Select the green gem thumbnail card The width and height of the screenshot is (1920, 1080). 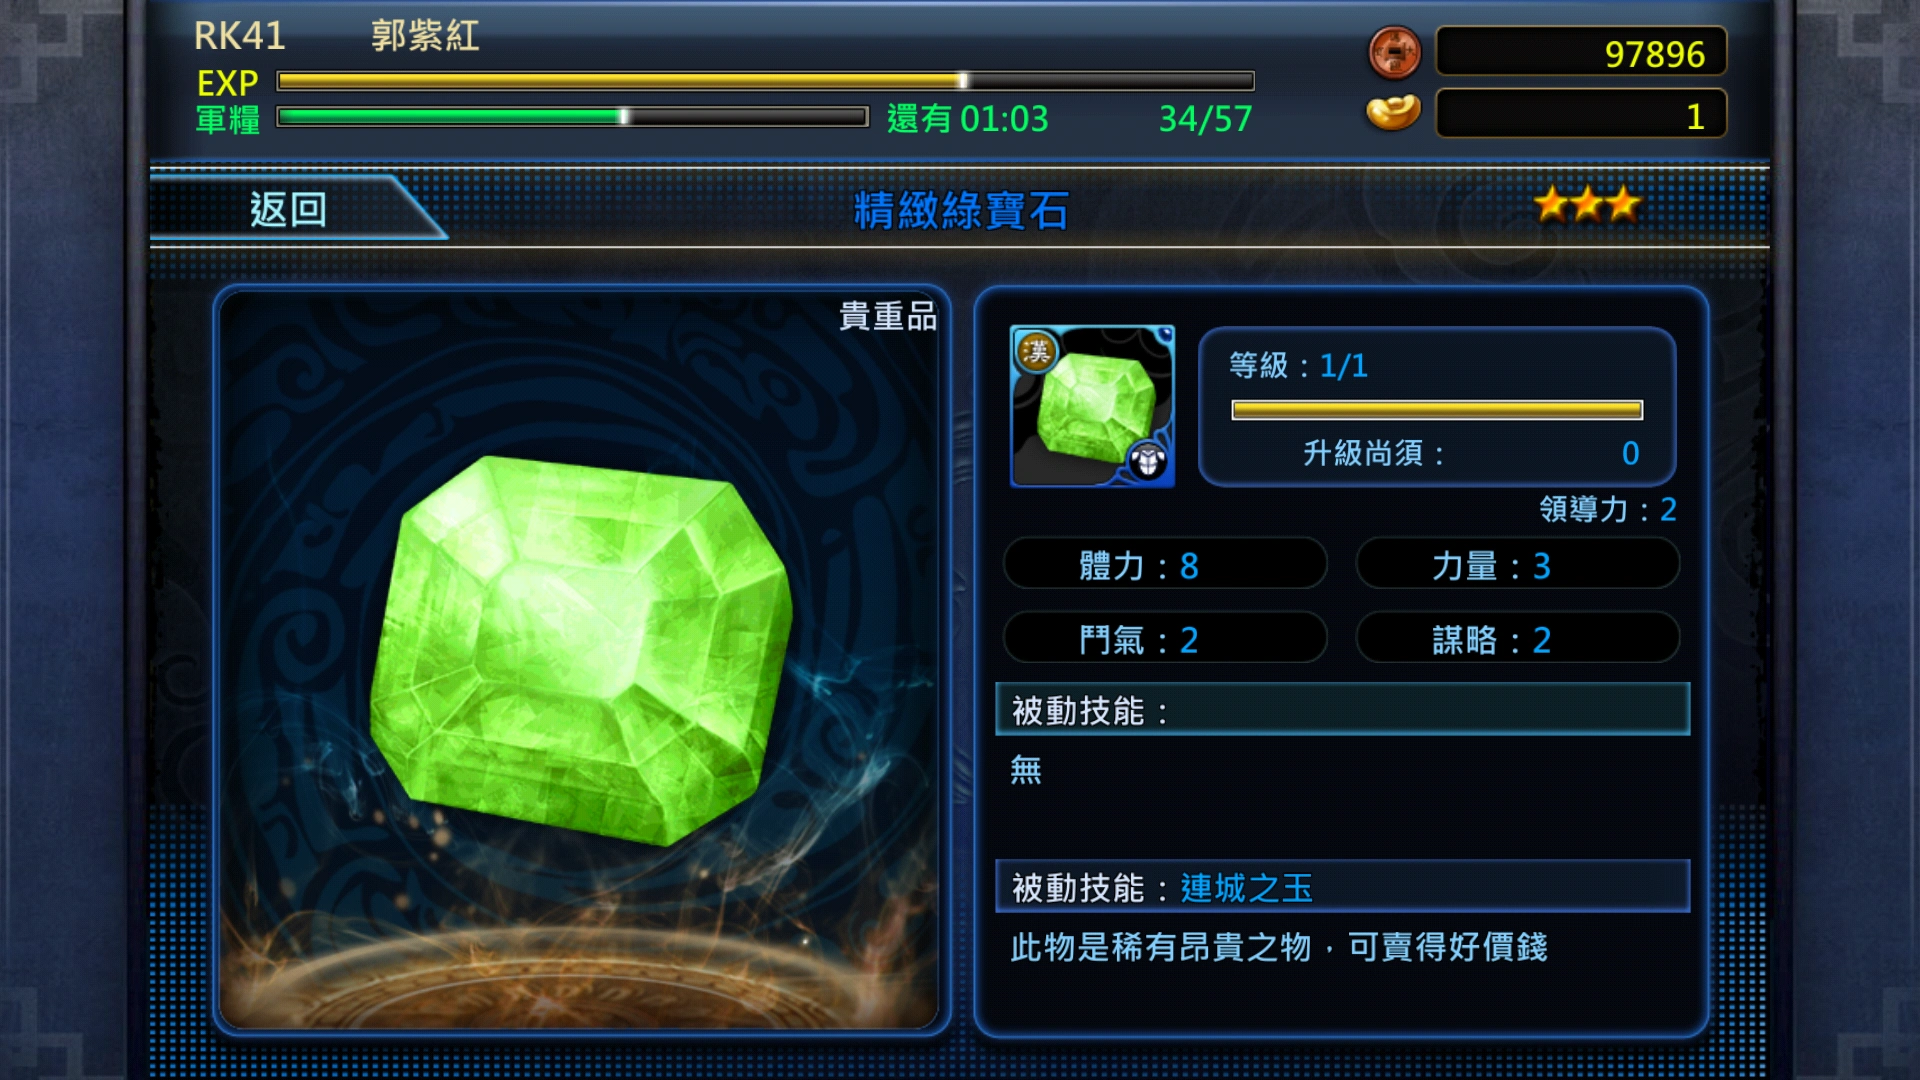(1092, 406)
